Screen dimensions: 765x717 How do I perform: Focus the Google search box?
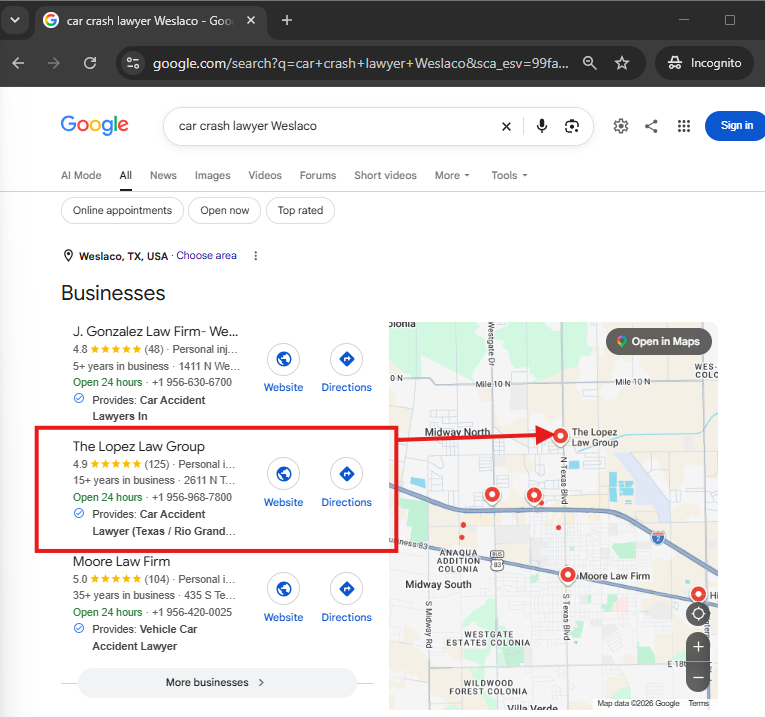click(337, 126)
